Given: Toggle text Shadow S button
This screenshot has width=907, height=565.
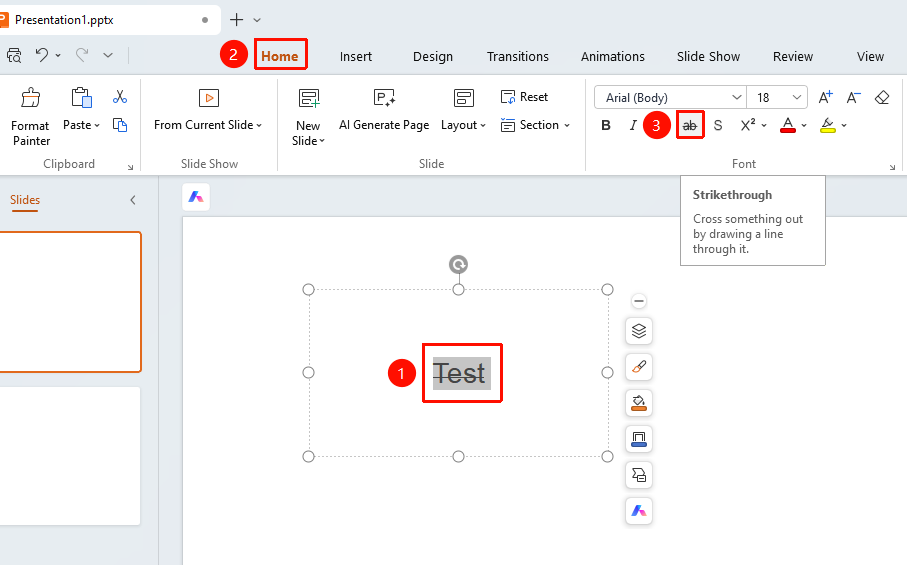Looking at the screenshot, I should [x=718, y=125].
